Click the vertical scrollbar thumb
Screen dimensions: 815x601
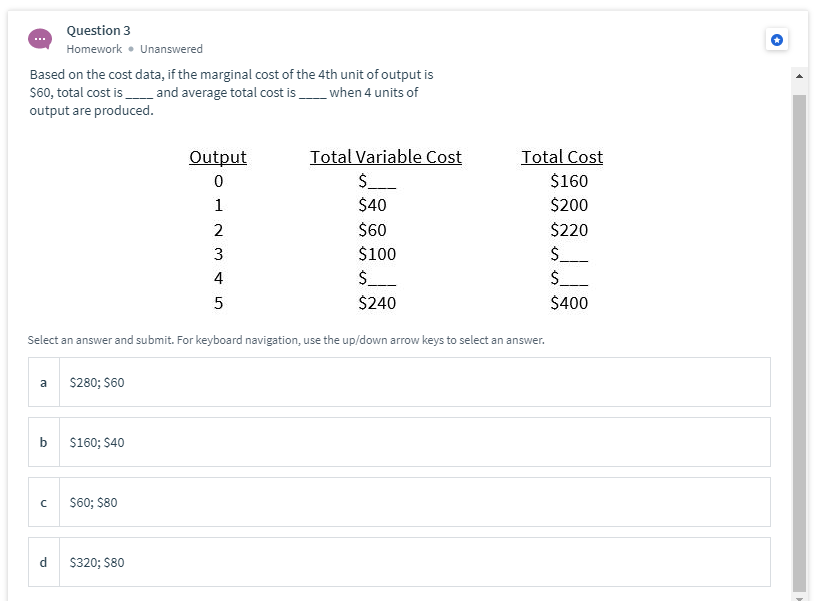point(799,343)
